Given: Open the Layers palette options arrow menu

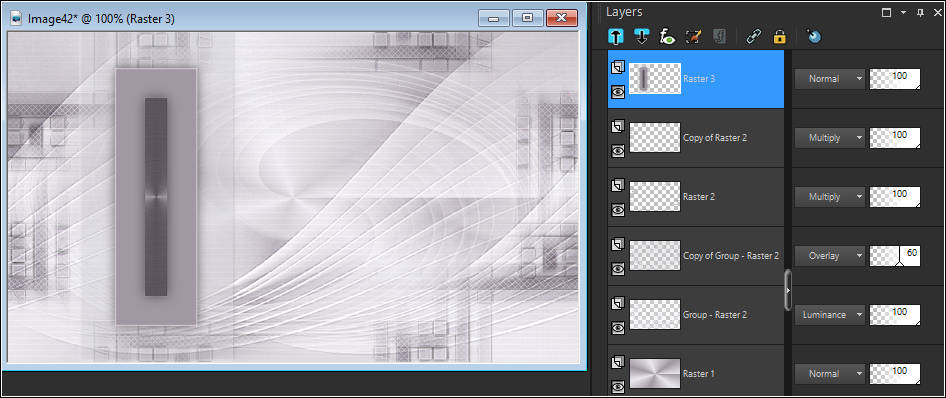Looking at the screenshot, I should (903, 13).
